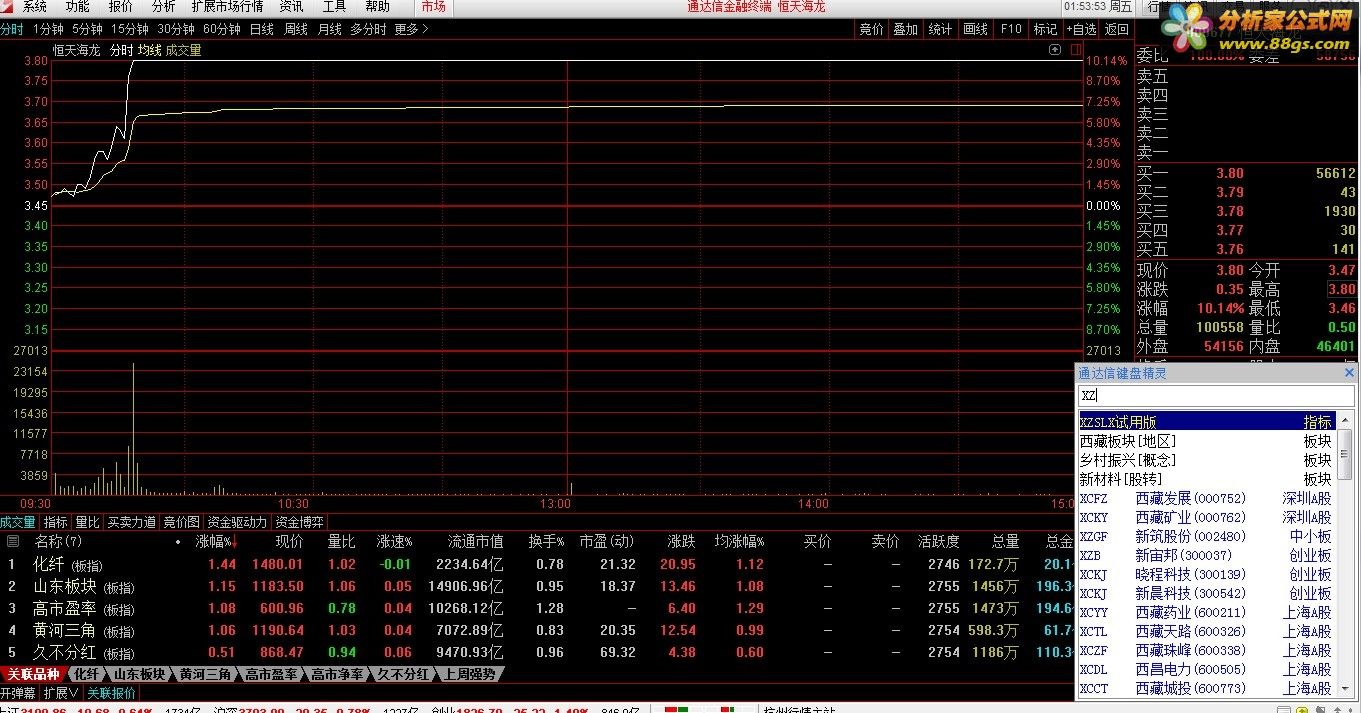Open the 系统 menu
The height and width of the screenshot is (713, 1361).
tap(35, 7)
